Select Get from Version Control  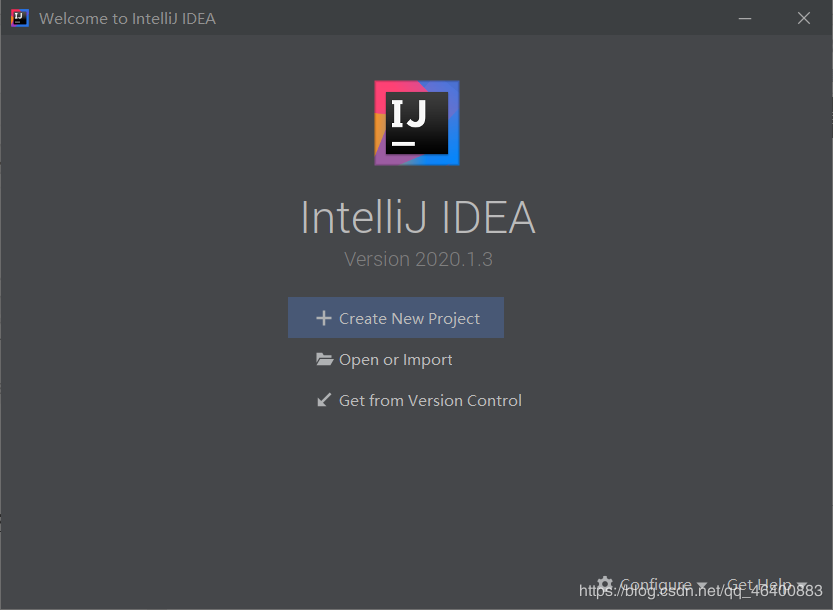pos(430,400)
